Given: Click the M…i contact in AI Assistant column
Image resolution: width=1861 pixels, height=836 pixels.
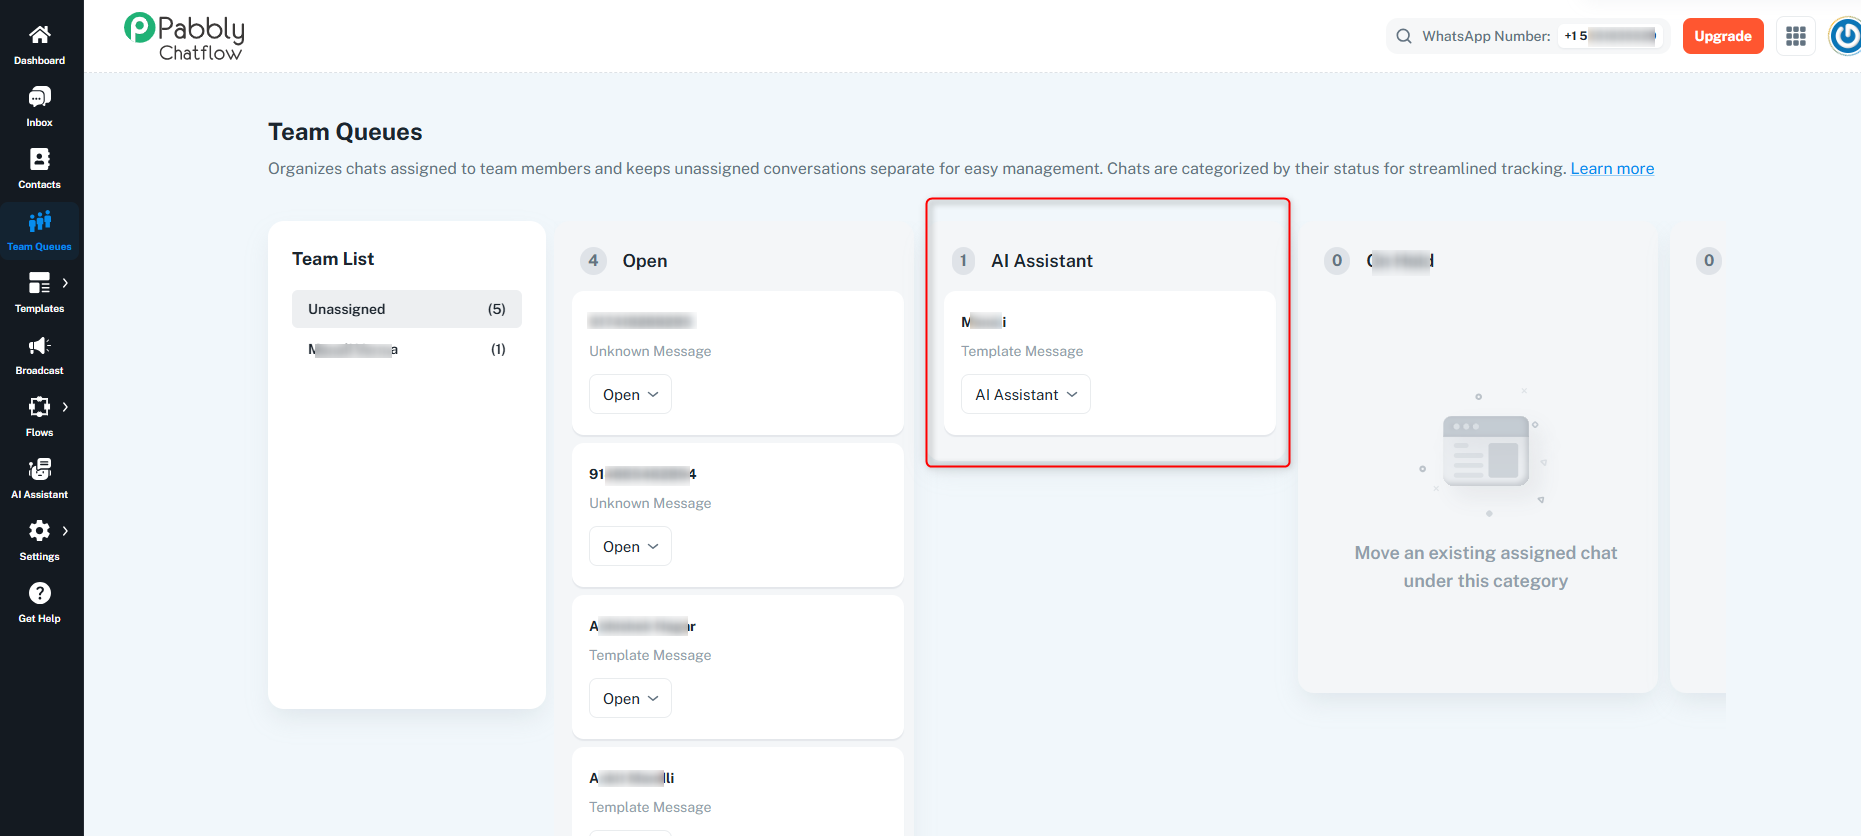Looking at the screenshot, I should click(x=984, y=322).
